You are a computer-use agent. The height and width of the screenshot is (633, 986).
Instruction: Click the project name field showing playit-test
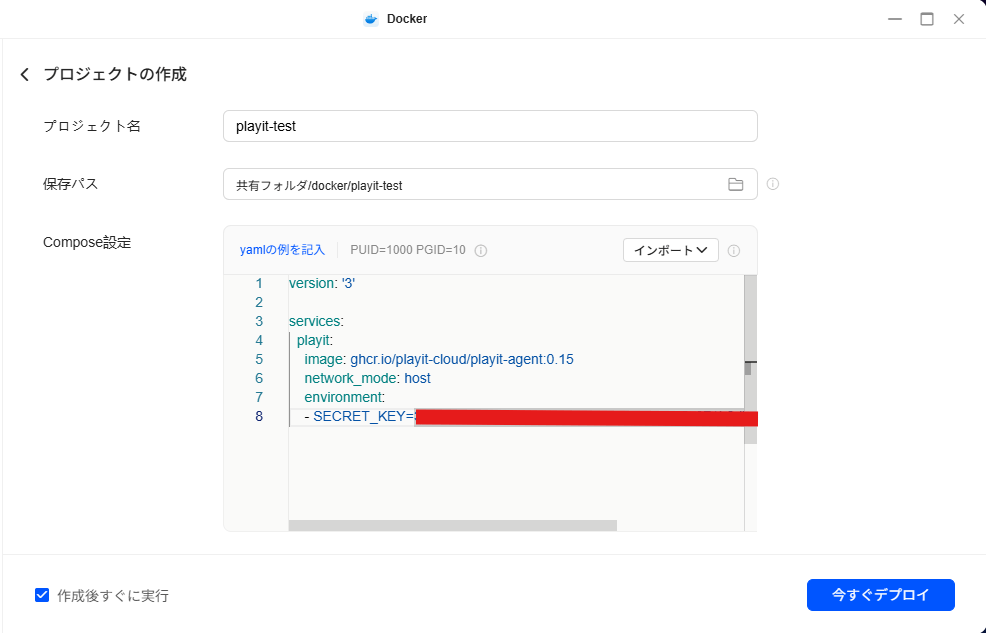(x=490, y=126)
